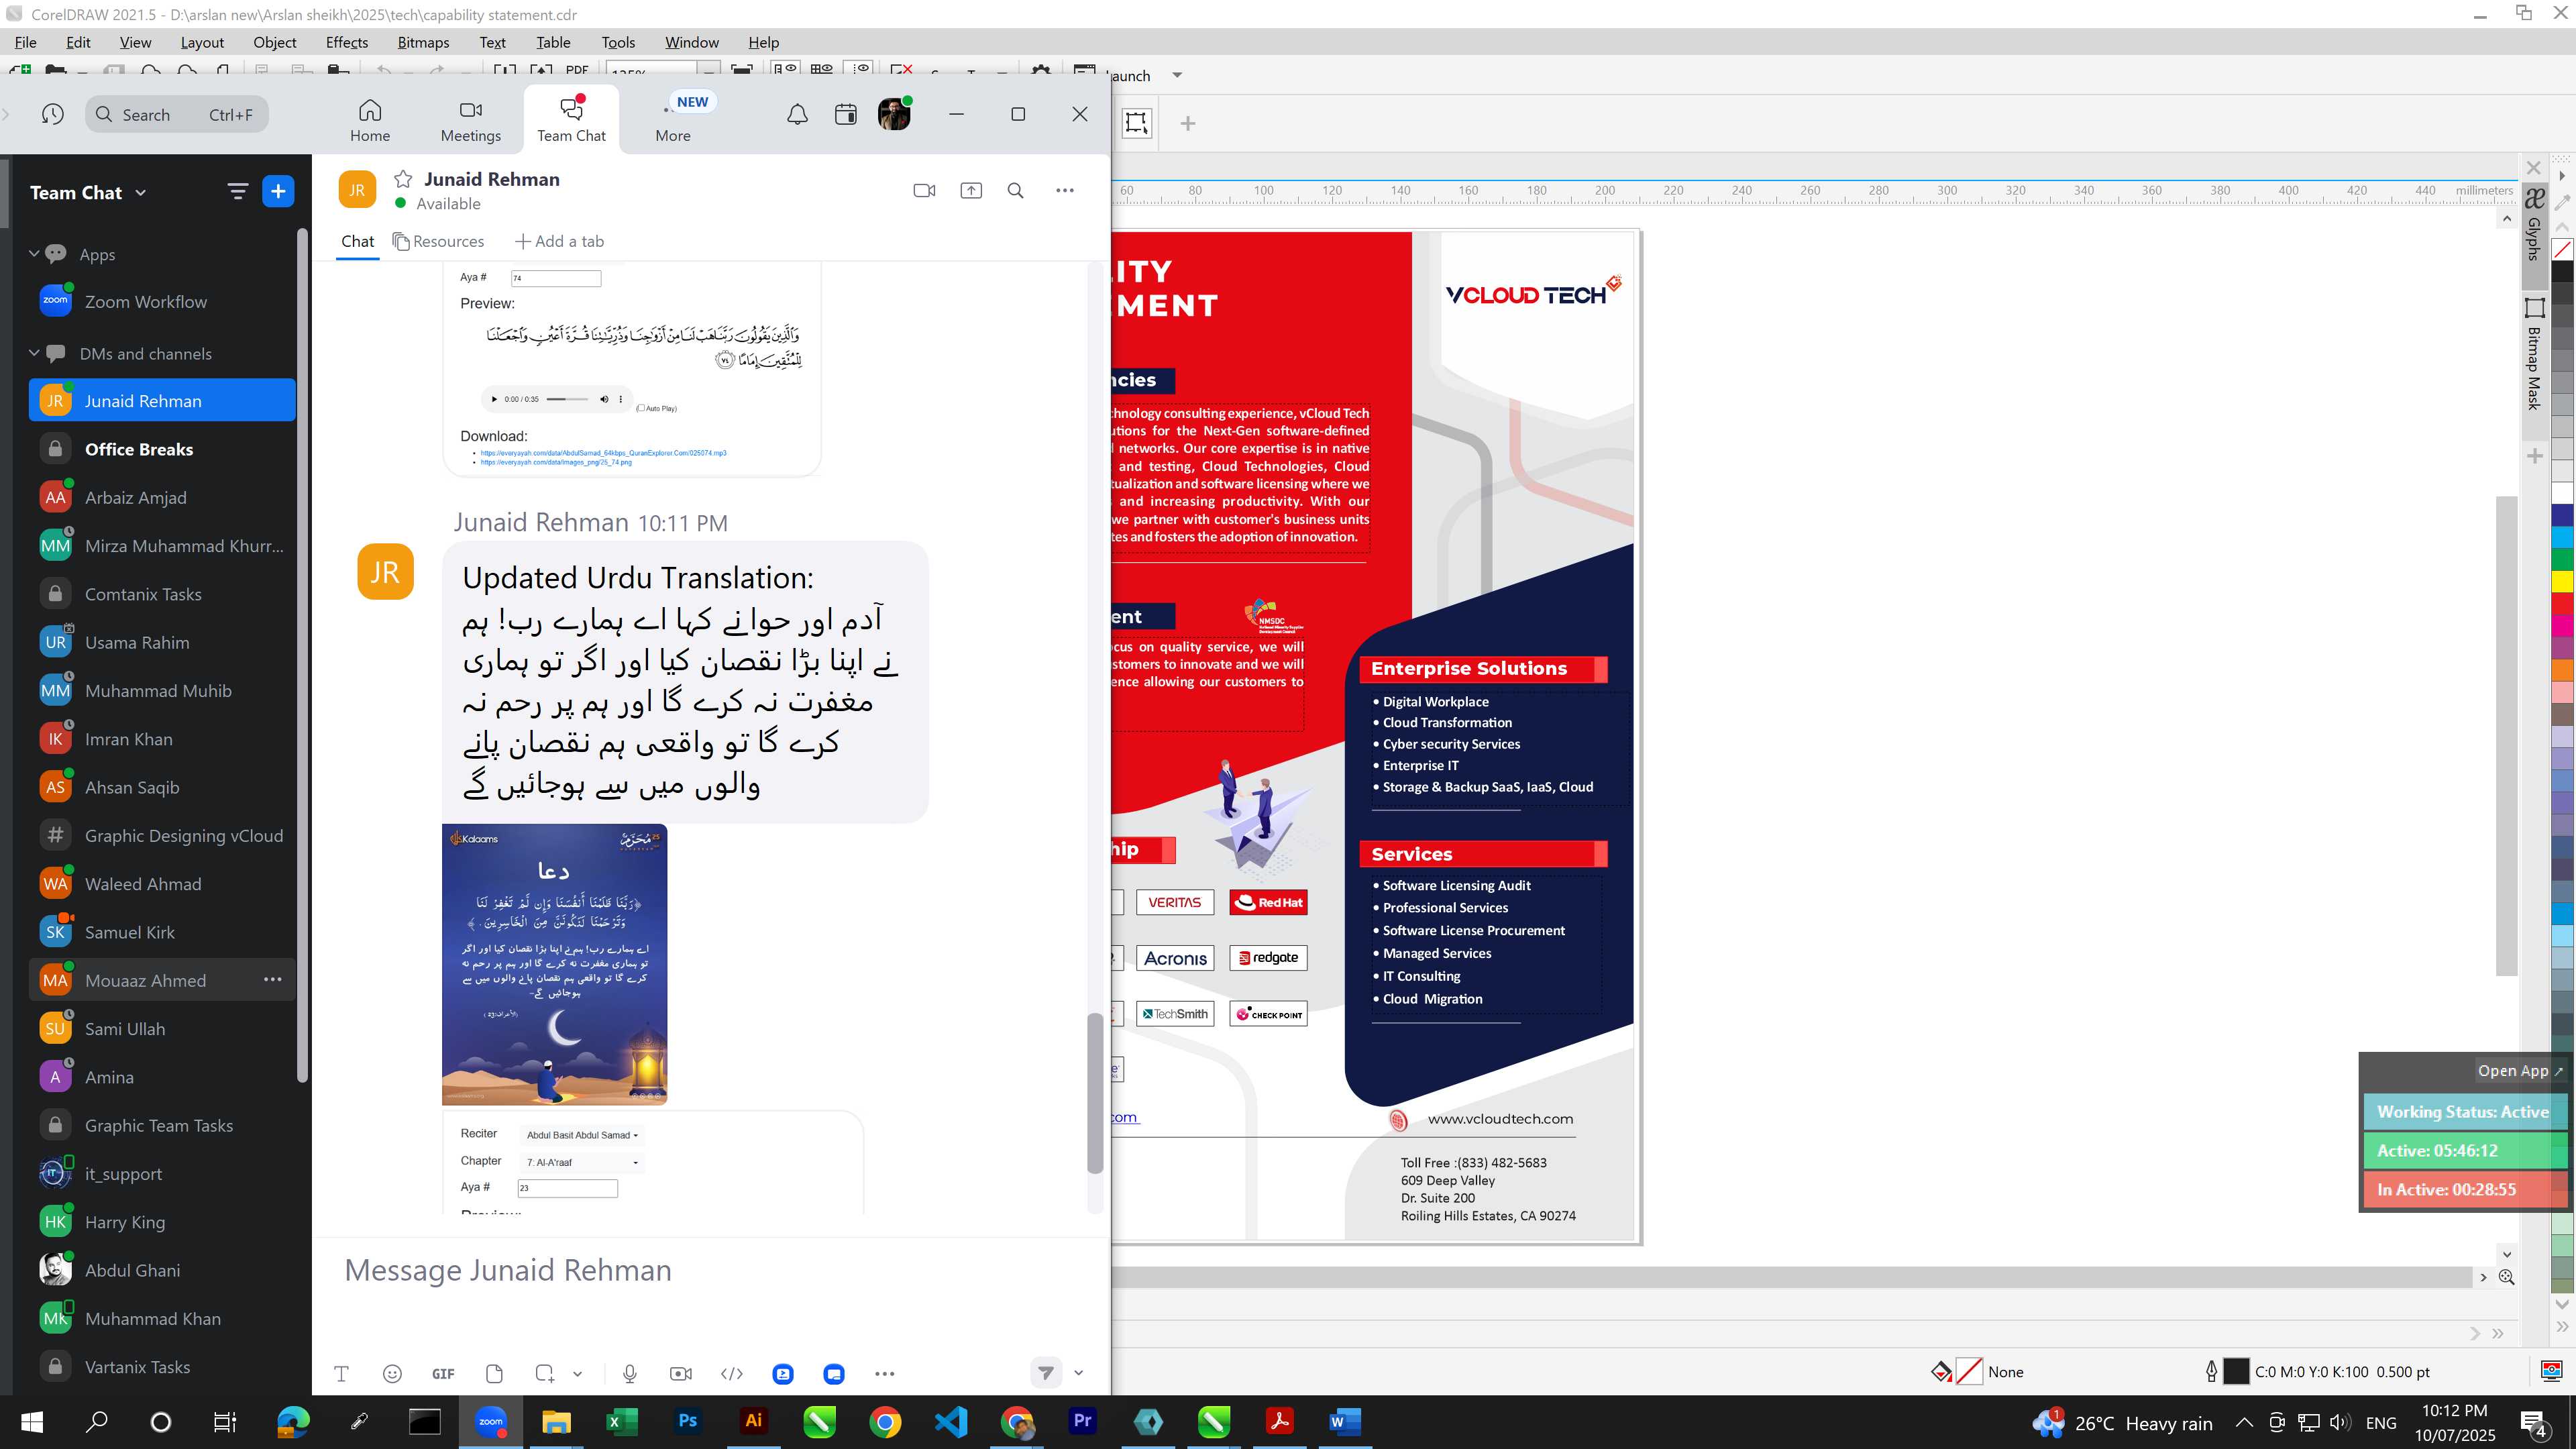Open the Chapter 7: Al-A'raaf dropdown
The width and height of the screenshot is (2576, 1449).
point(582,1162)
